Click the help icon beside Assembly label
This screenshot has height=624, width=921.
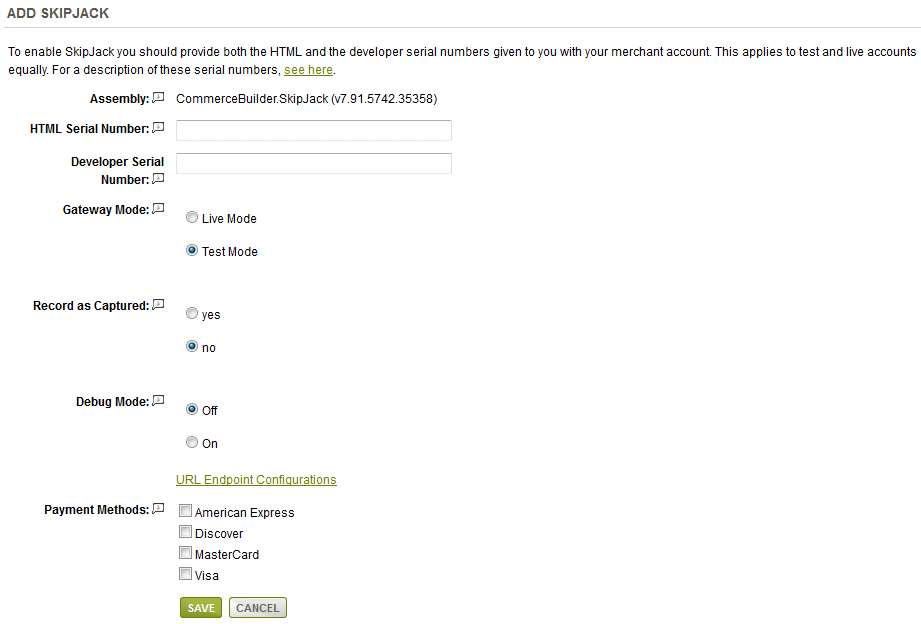coord(158,98)
